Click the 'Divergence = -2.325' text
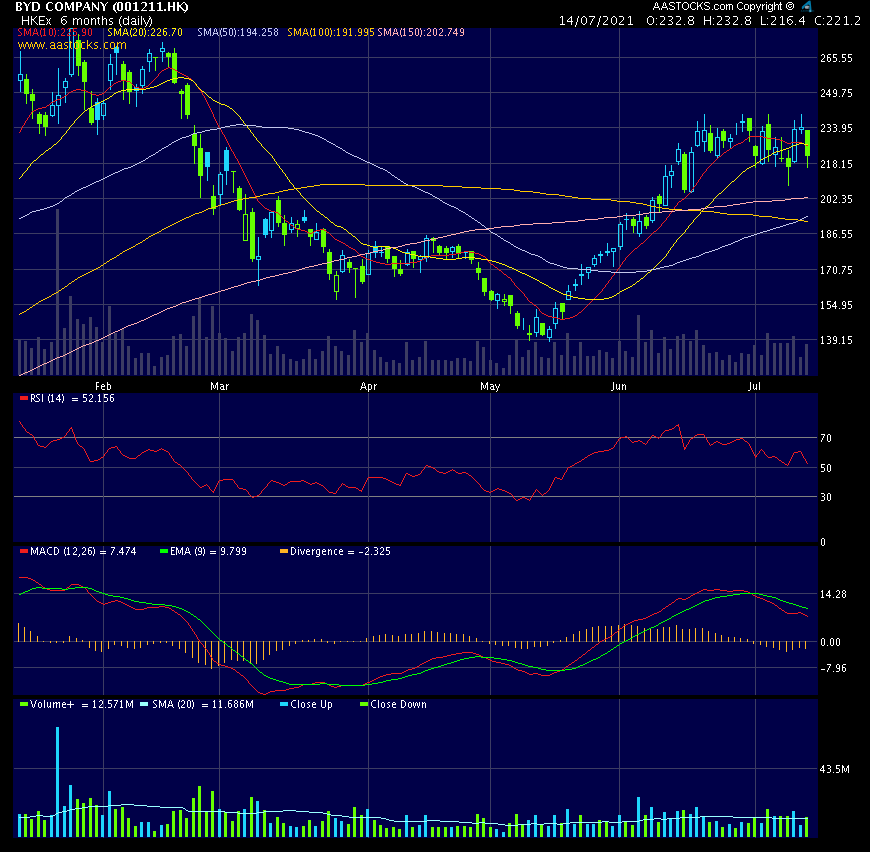The height and width of the screenshot is (852, 870). (340, 551)
